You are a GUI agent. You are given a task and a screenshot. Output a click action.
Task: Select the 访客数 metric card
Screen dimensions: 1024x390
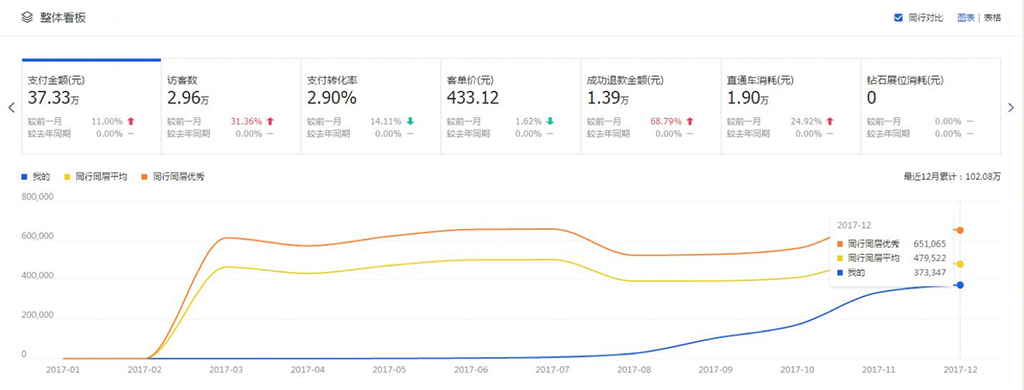(x=231, y=106)
